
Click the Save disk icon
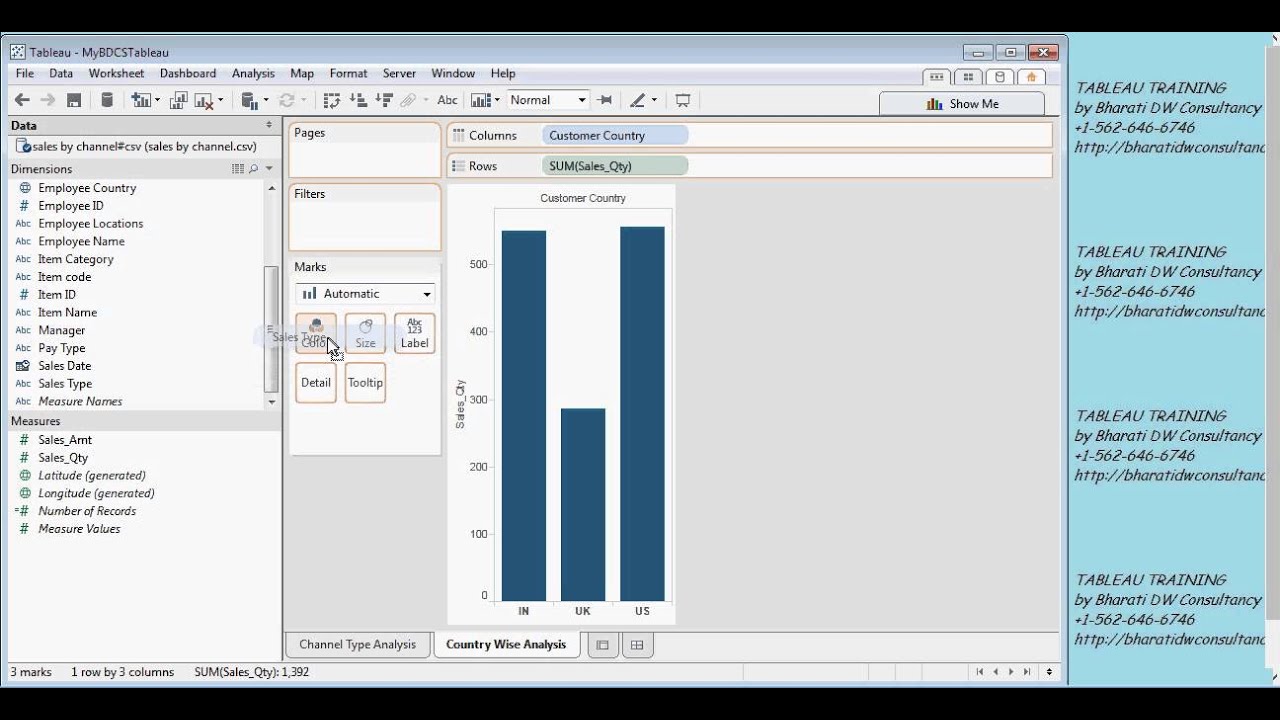coord(74,100)
